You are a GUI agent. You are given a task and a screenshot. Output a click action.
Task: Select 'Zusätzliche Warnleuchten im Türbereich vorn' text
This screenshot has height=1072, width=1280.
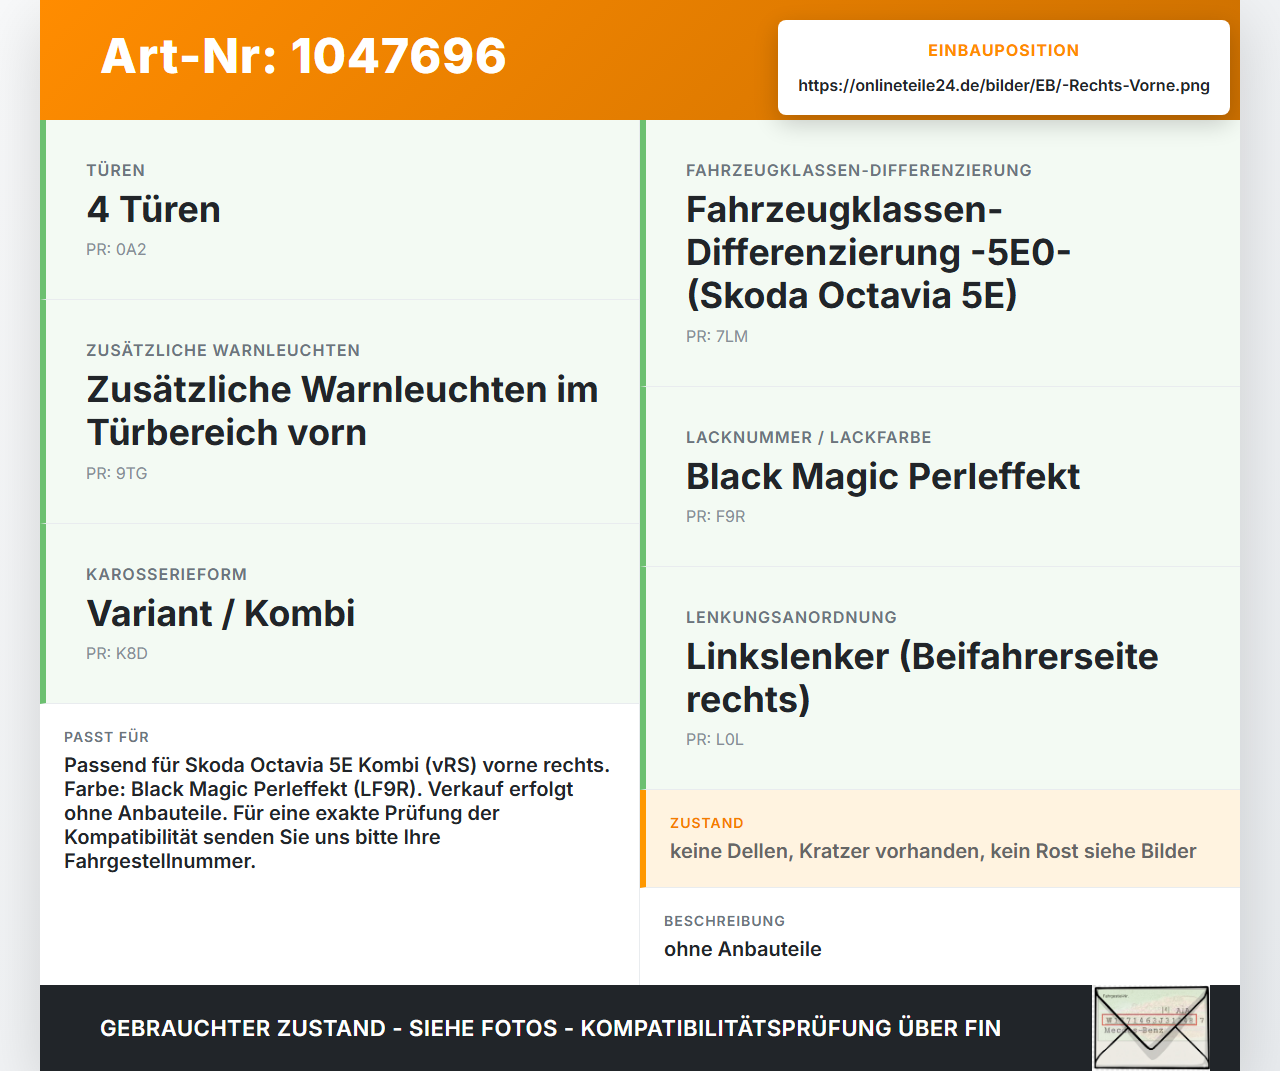point(342,411)
